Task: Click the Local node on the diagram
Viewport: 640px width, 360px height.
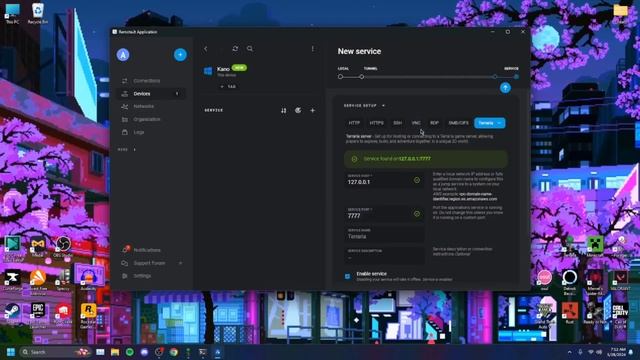Action: click(340, 77)
